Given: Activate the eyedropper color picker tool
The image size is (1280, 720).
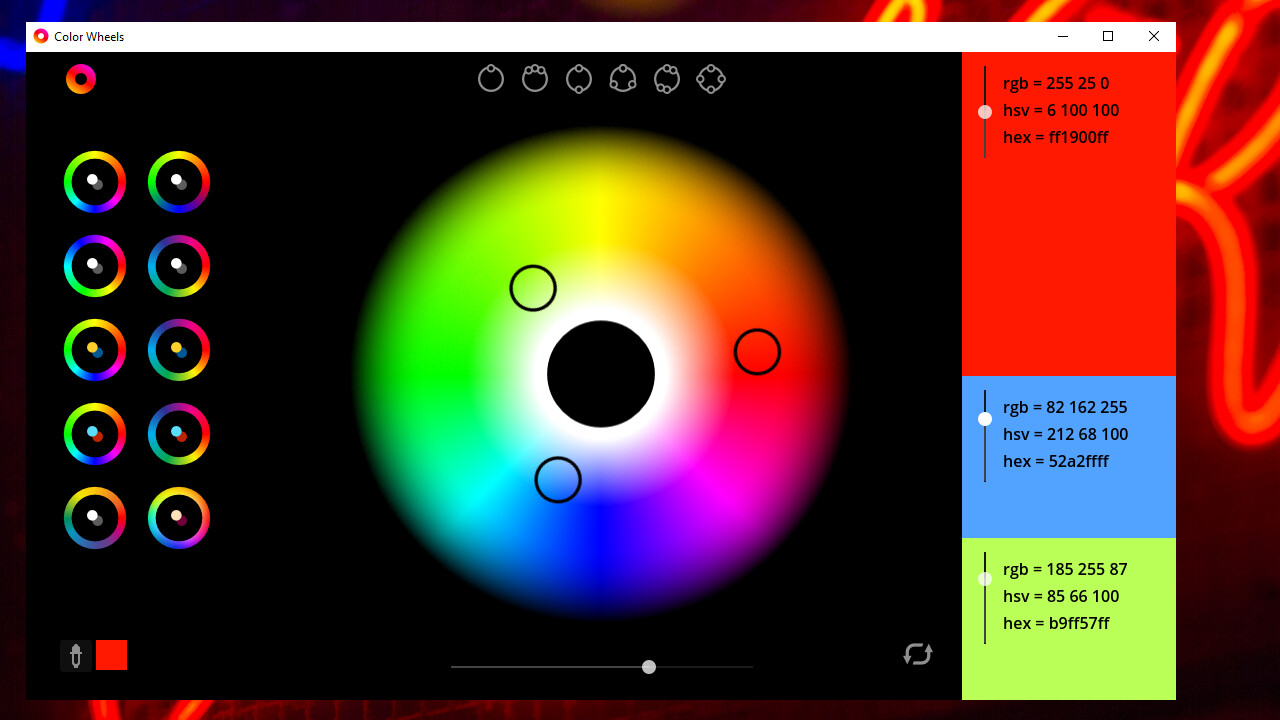Looking at the screenshot, I should [x=75, y=655].
